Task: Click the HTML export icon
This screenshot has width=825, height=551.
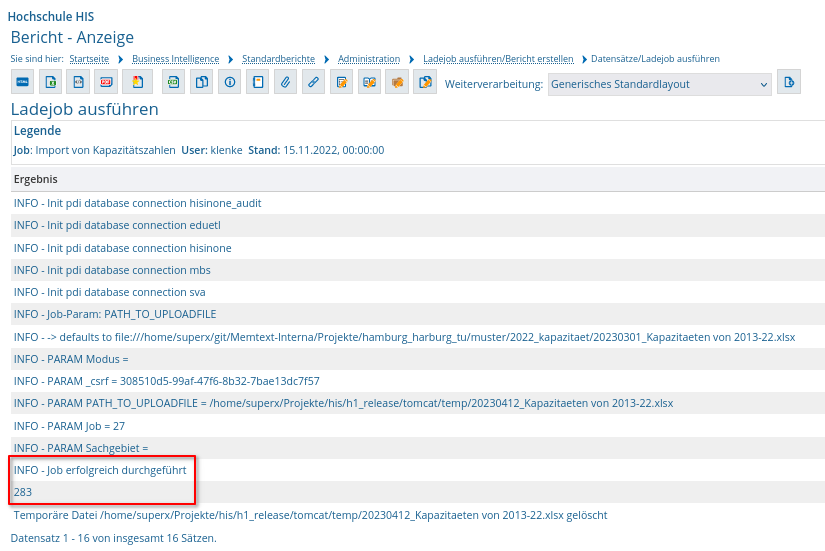Action: [x=23, y=82]
